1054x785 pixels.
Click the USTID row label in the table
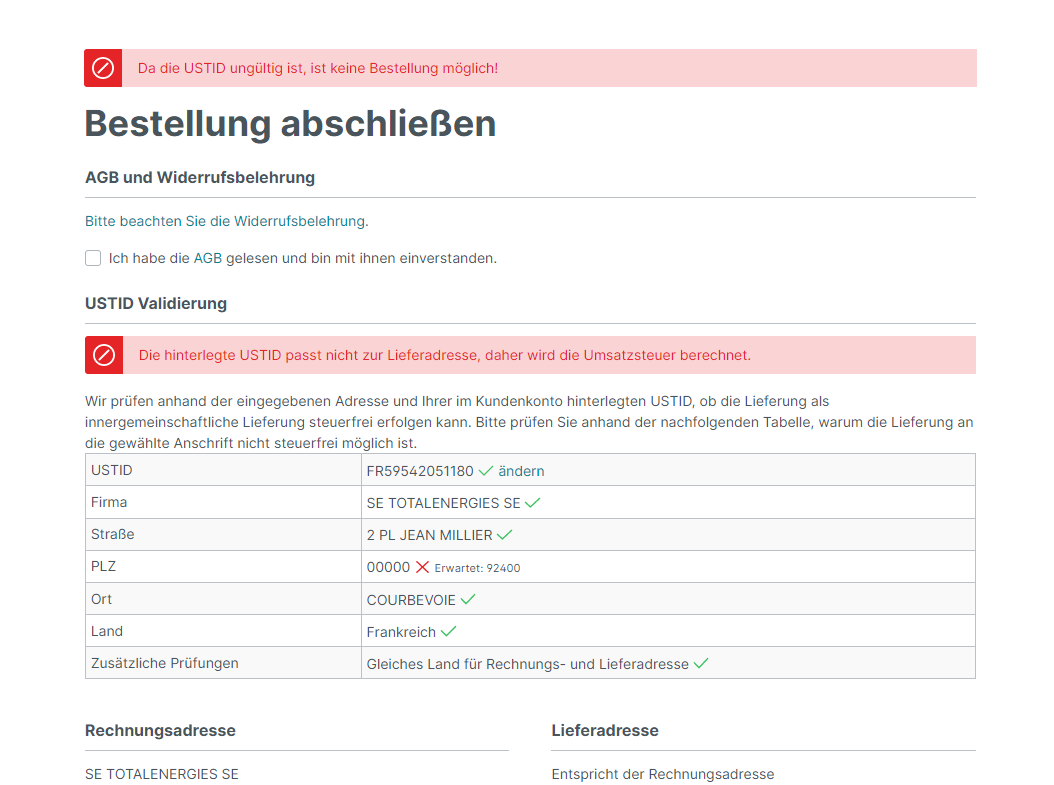coord(112,470)
